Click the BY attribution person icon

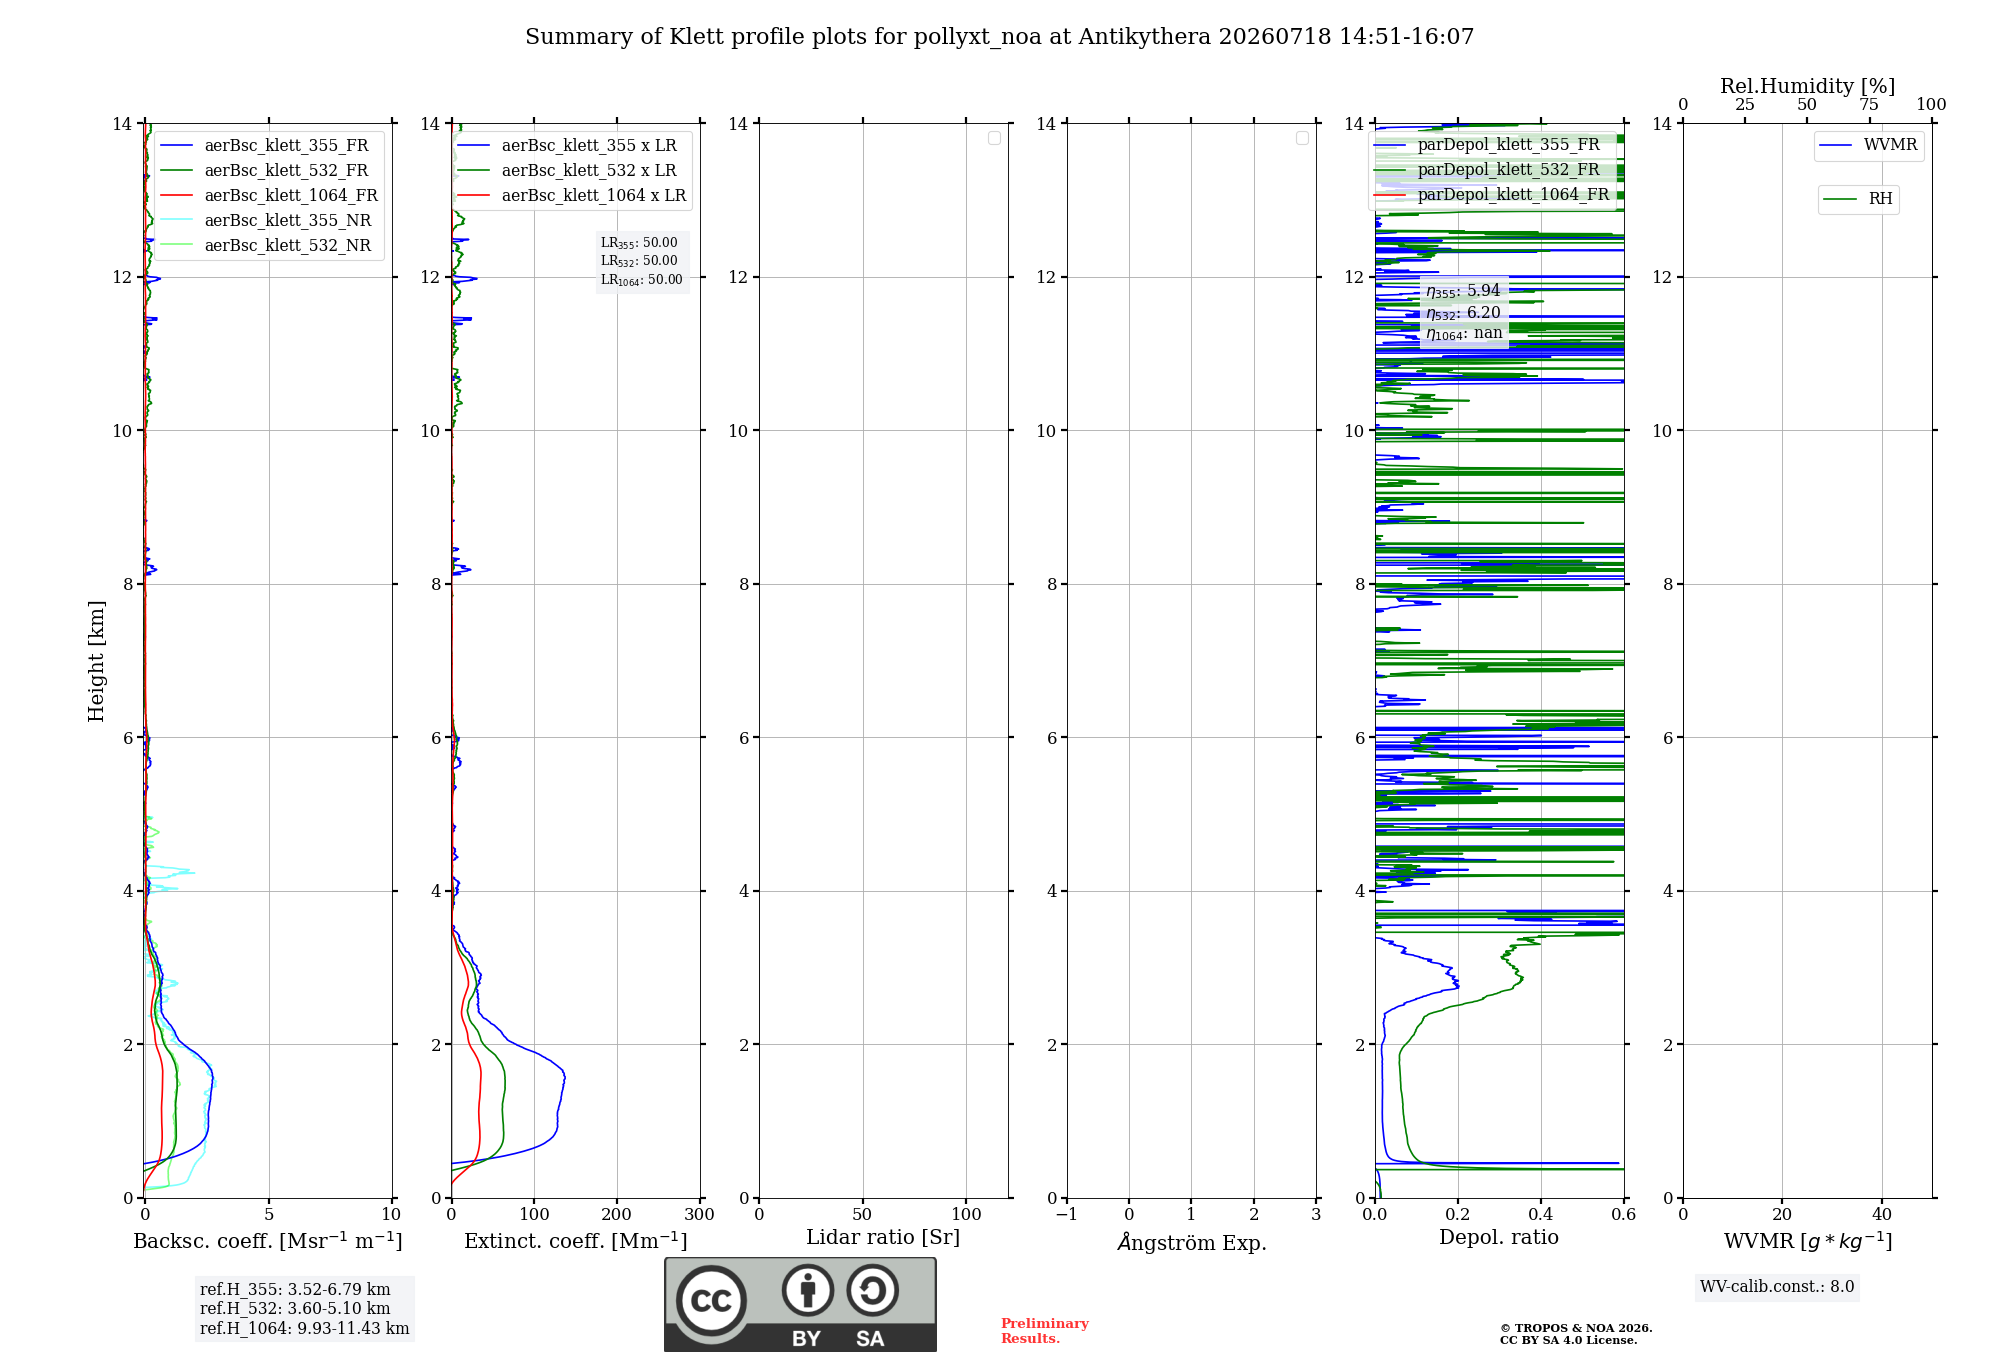(808, 1290)
